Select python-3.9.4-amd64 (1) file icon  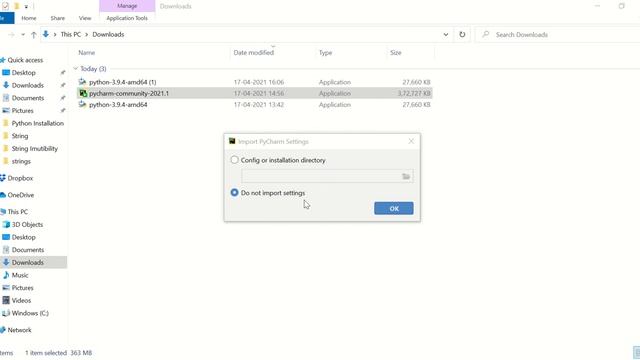(82, 82)
